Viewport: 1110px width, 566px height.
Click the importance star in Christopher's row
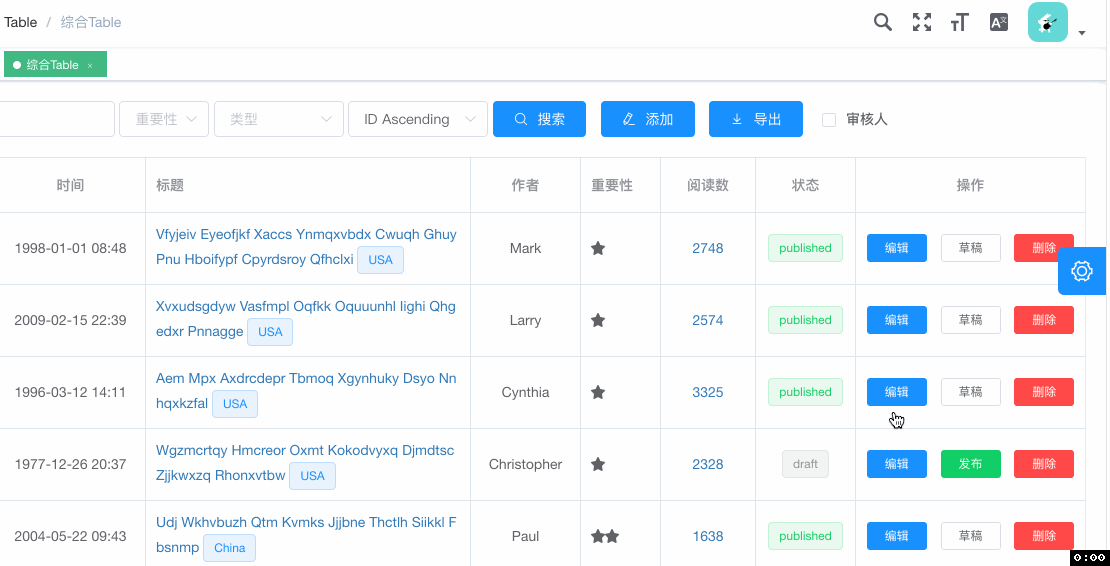click(x=598, y=464)
